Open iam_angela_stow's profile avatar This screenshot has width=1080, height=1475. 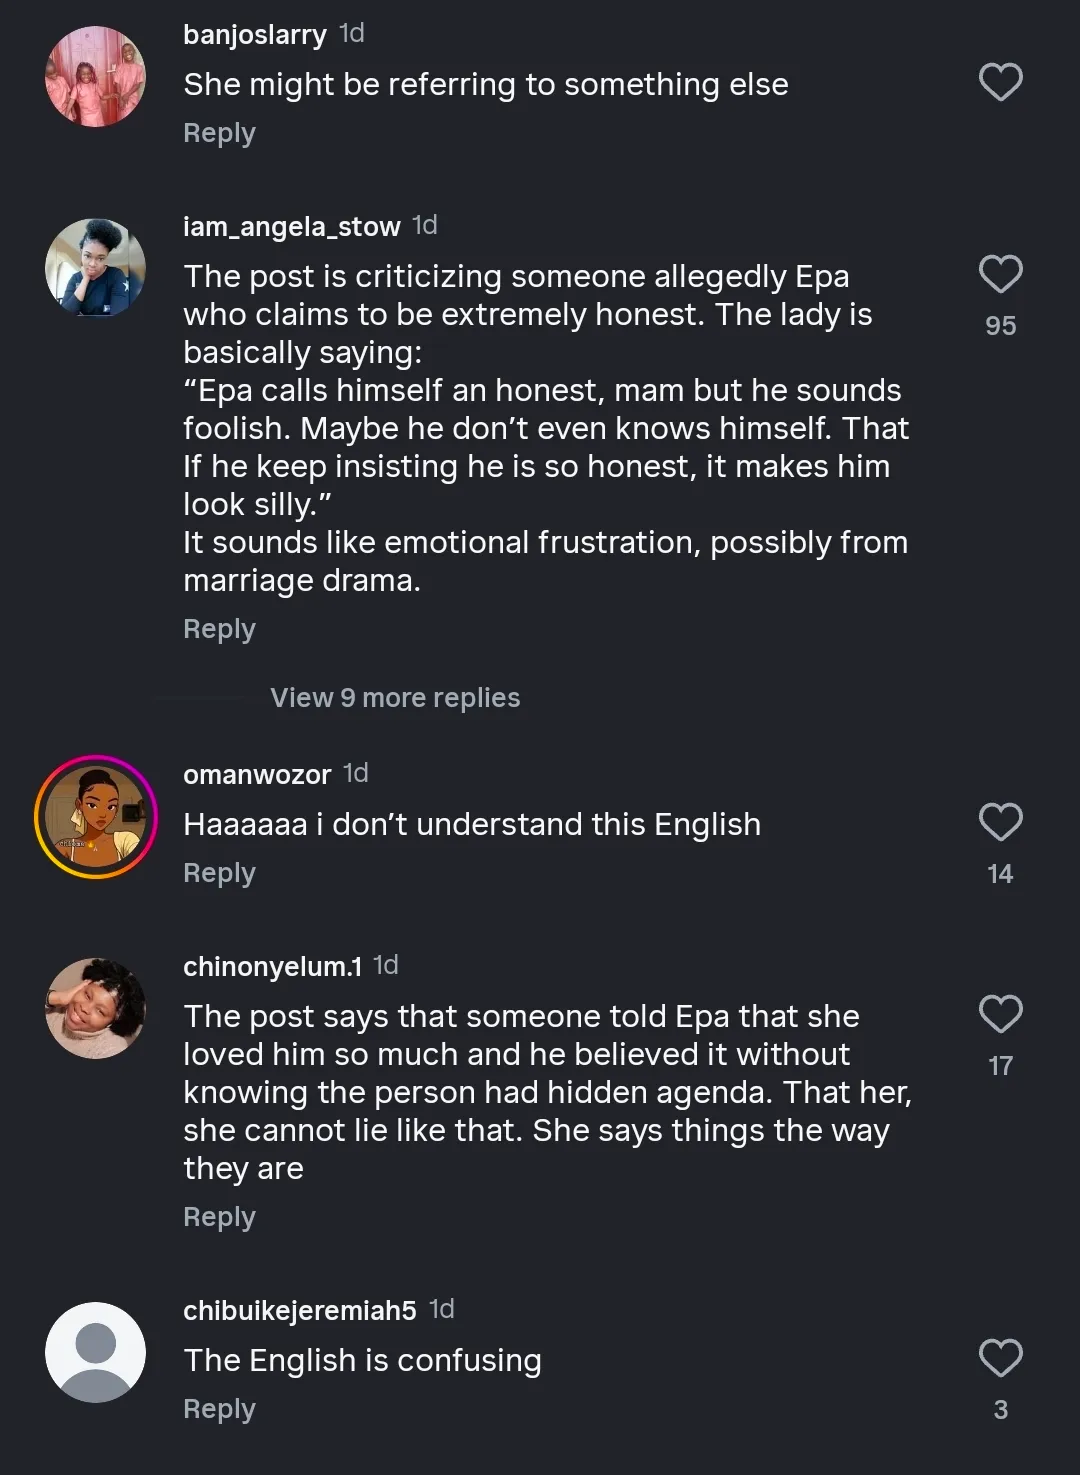[96, 268]
